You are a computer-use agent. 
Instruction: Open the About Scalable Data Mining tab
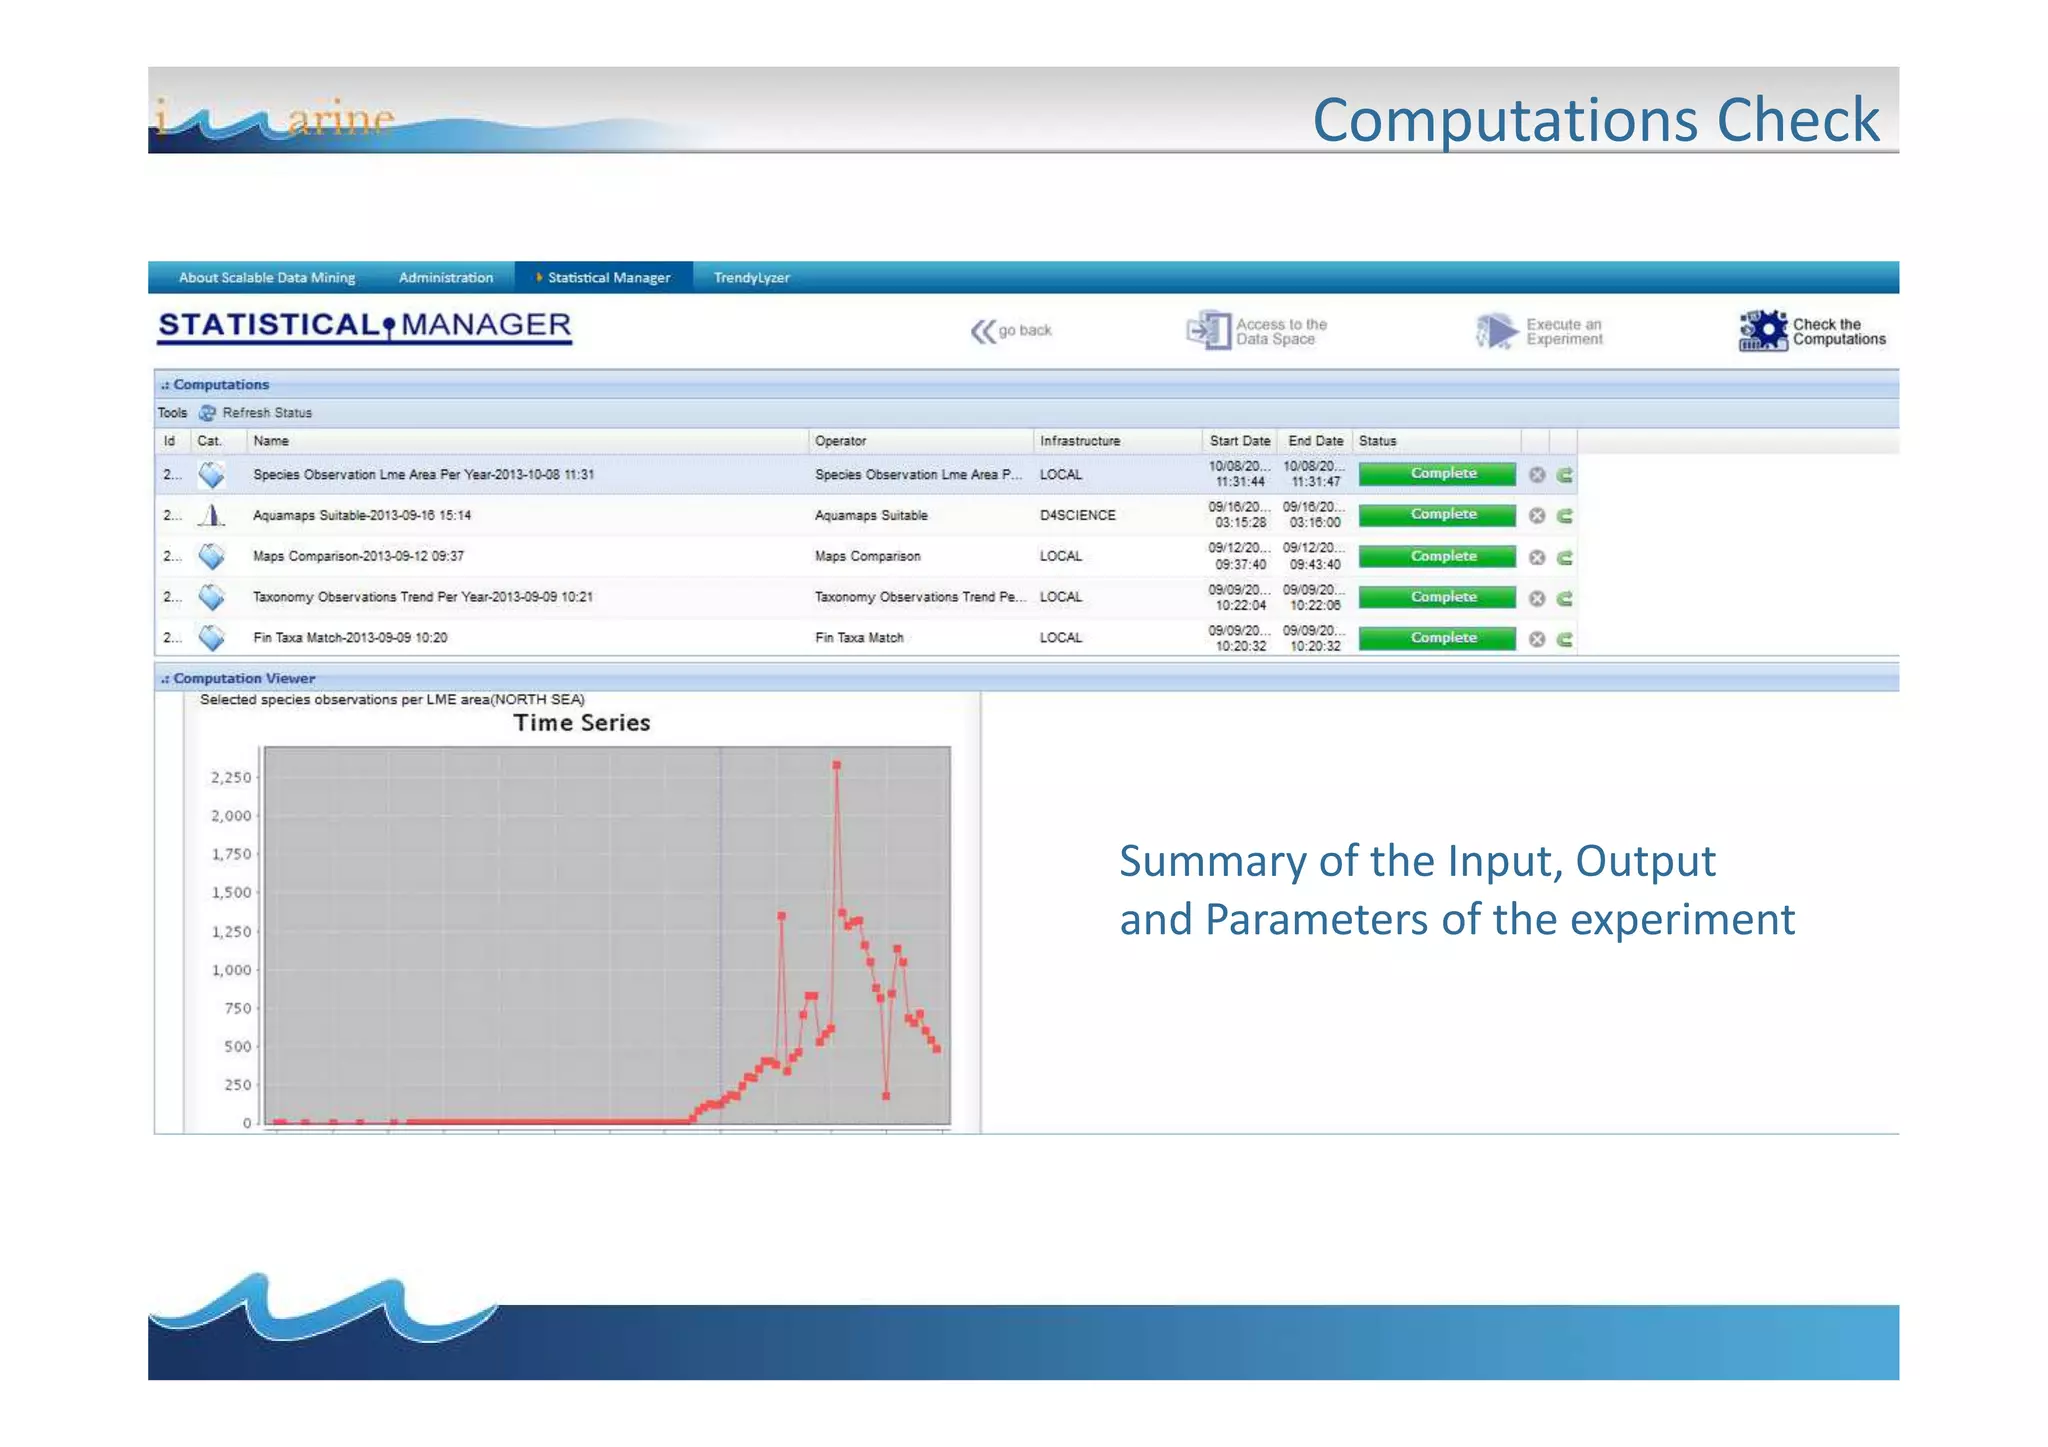click(x=267, y=278)
